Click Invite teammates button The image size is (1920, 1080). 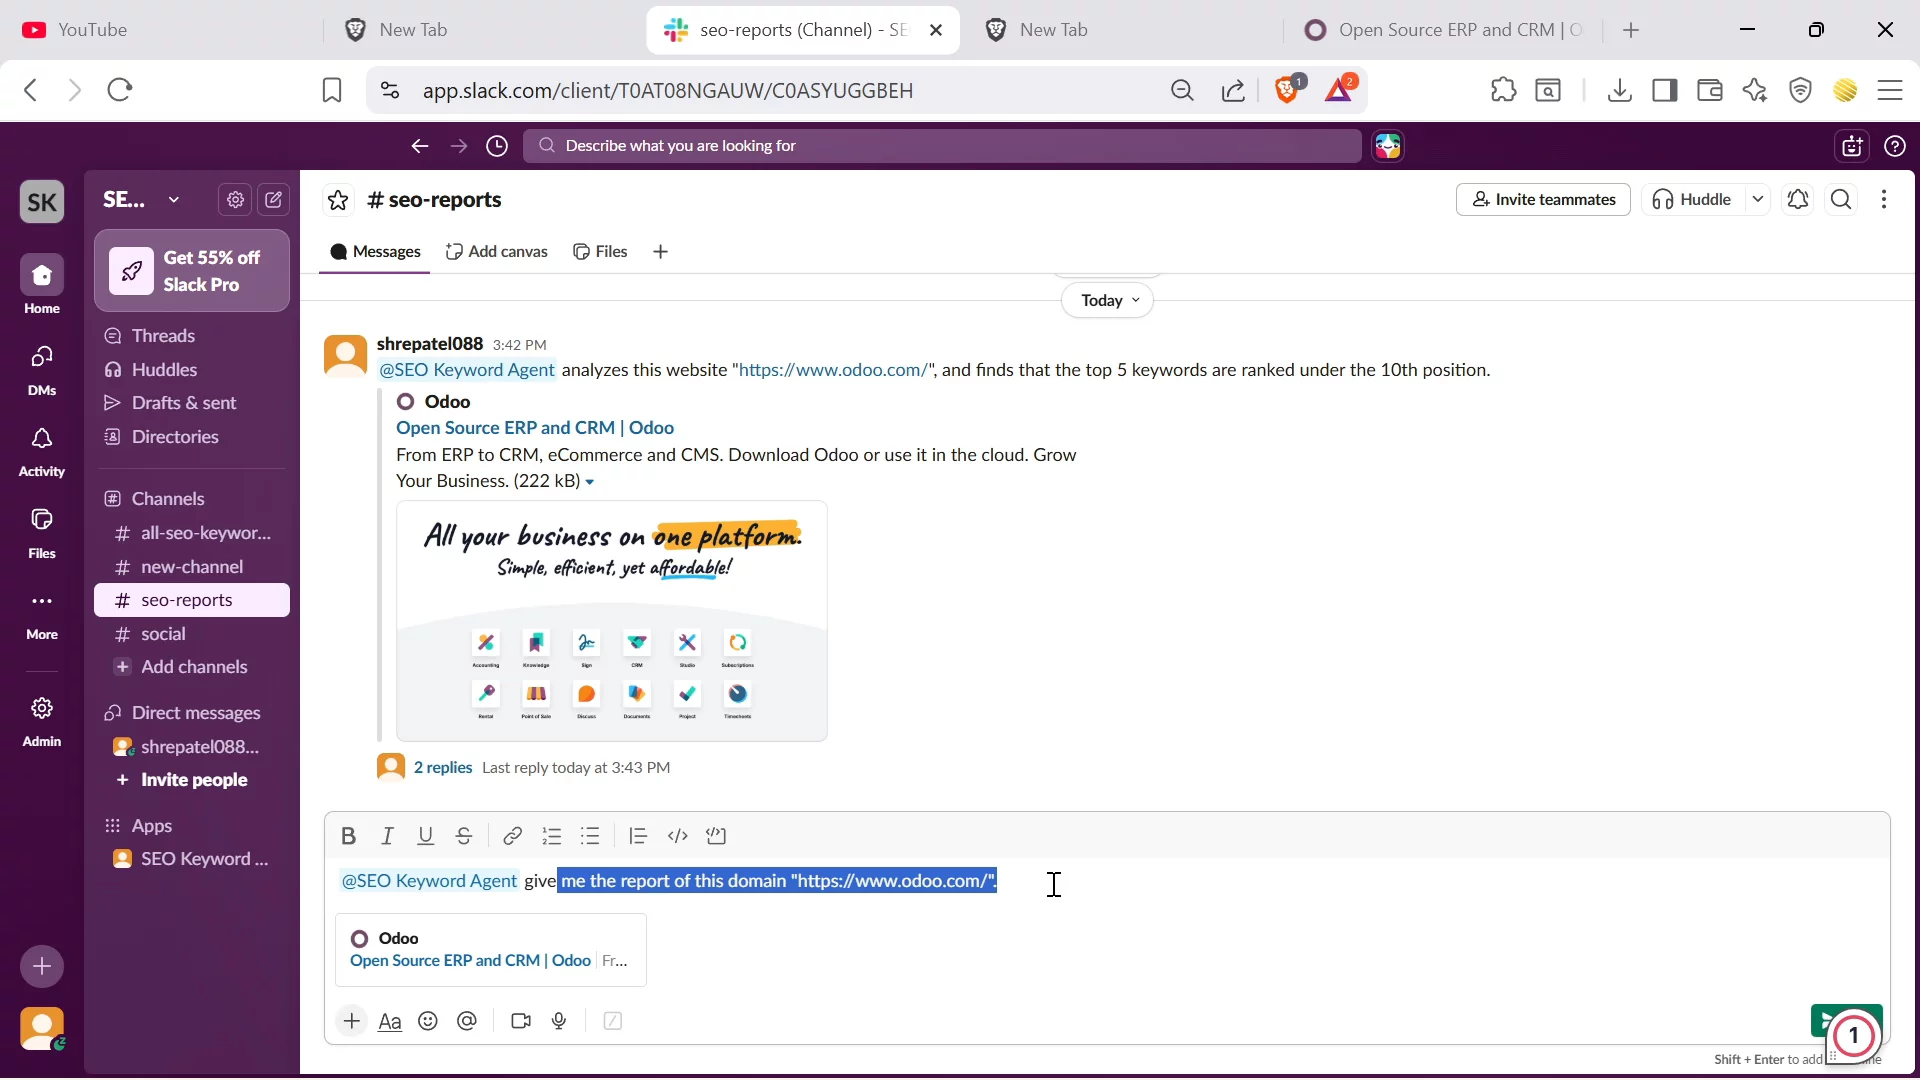(x=1543, y=200)
